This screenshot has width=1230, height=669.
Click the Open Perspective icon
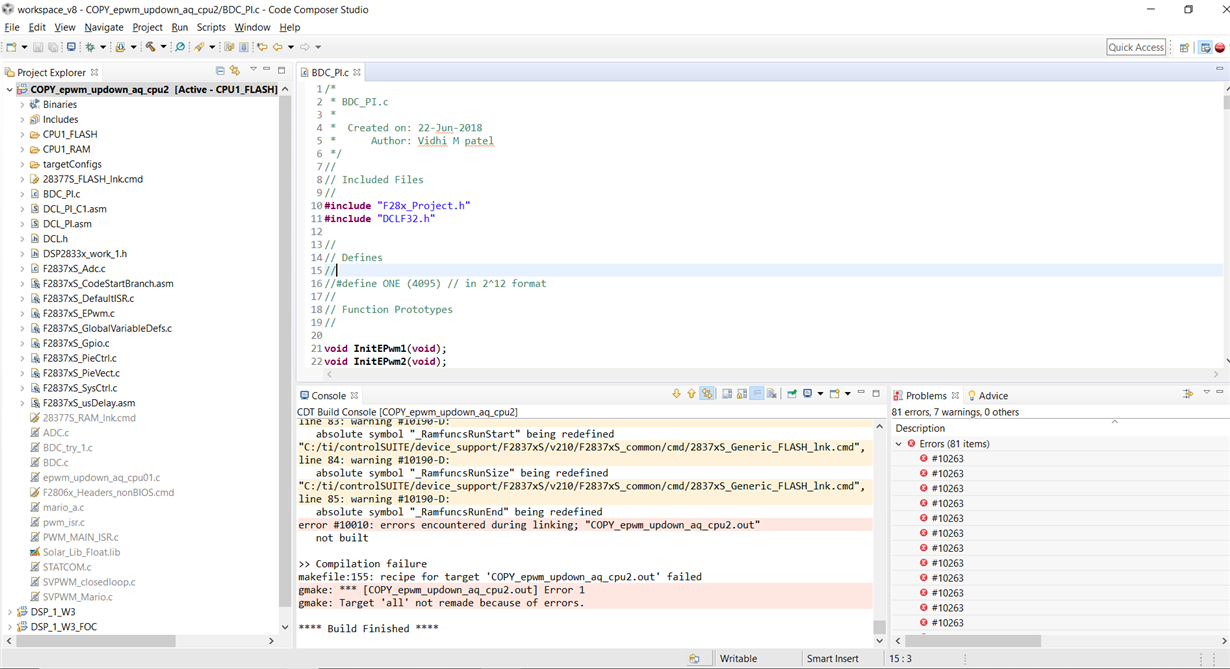1184,47
